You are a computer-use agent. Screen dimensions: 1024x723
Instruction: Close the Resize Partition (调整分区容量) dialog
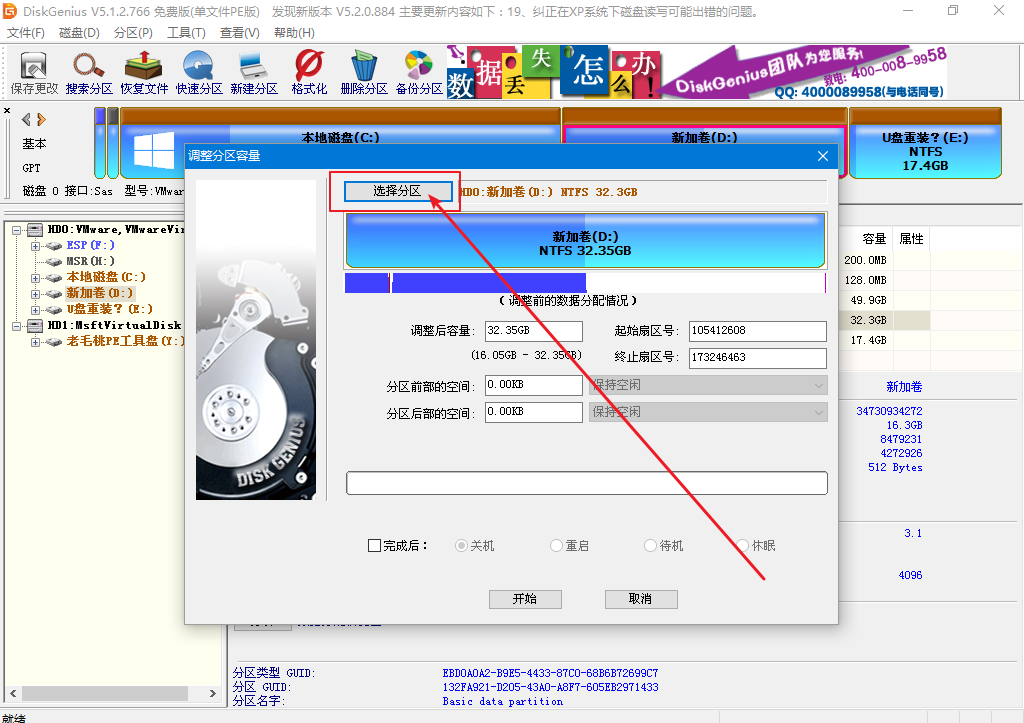point(823,156)
